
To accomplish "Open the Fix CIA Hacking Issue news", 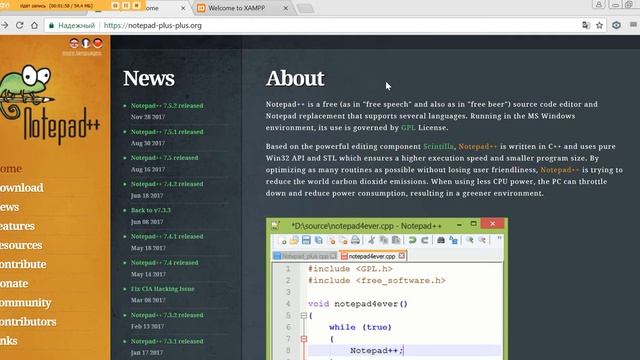I will click(x=162, y=289).
